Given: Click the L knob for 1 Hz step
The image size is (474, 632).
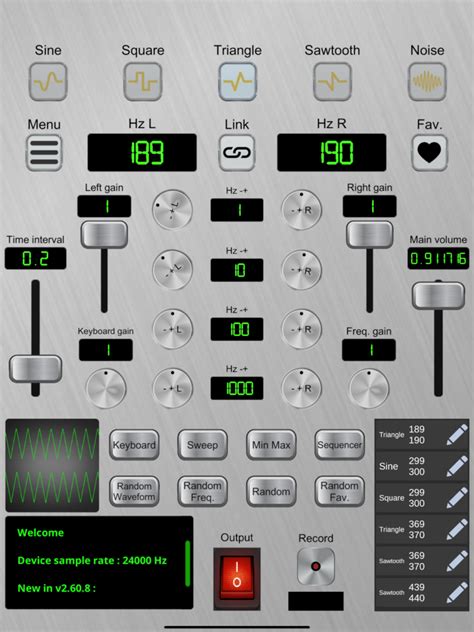Looking at the screenshot, I should pyautogui.click(x=173, y=210).
